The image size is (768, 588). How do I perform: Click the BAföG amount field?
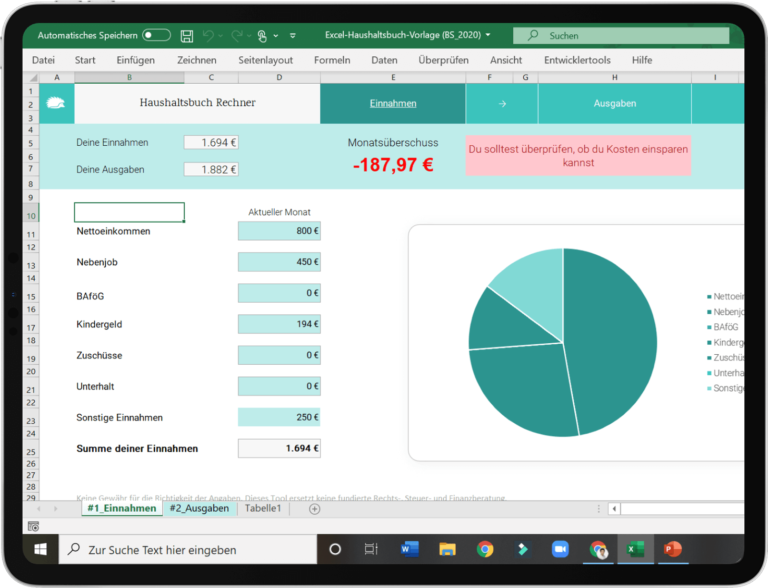point(279,293)
